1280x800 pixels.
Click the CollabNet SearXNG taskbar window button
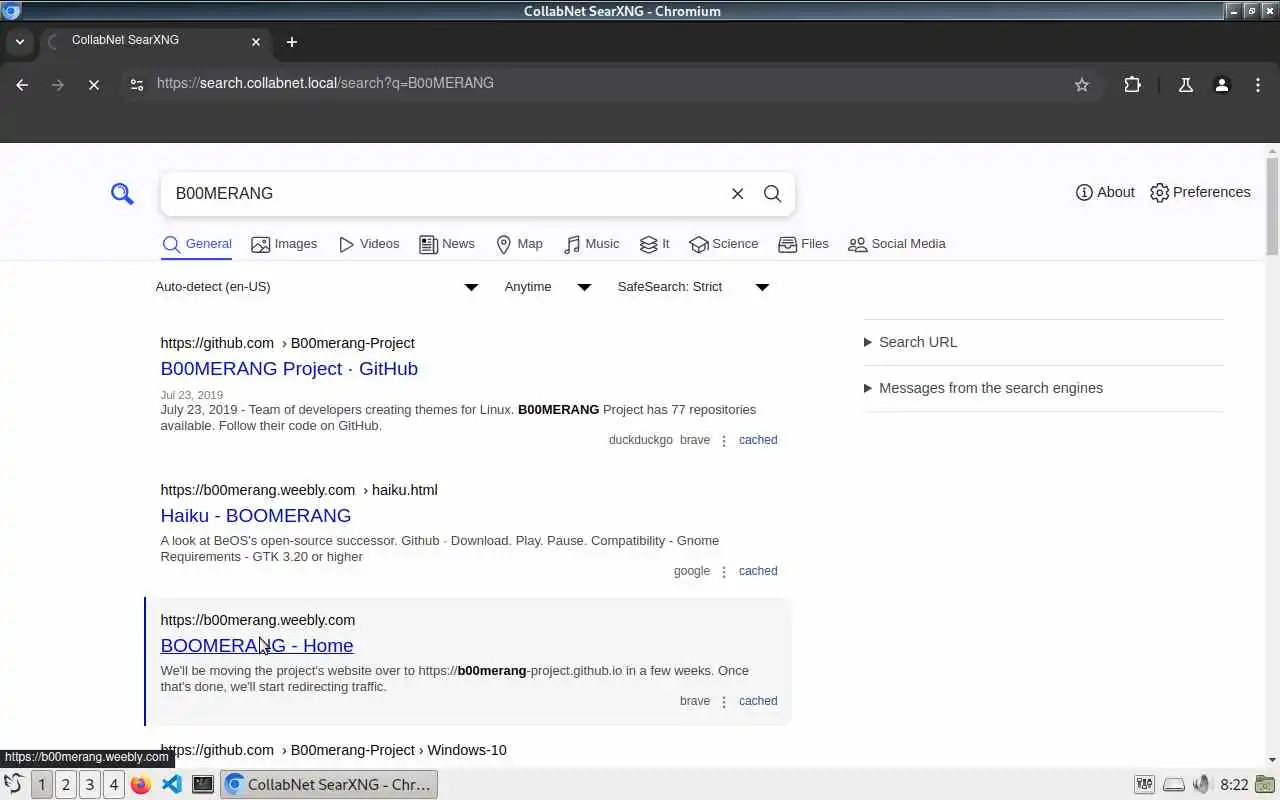click(328, 785)
